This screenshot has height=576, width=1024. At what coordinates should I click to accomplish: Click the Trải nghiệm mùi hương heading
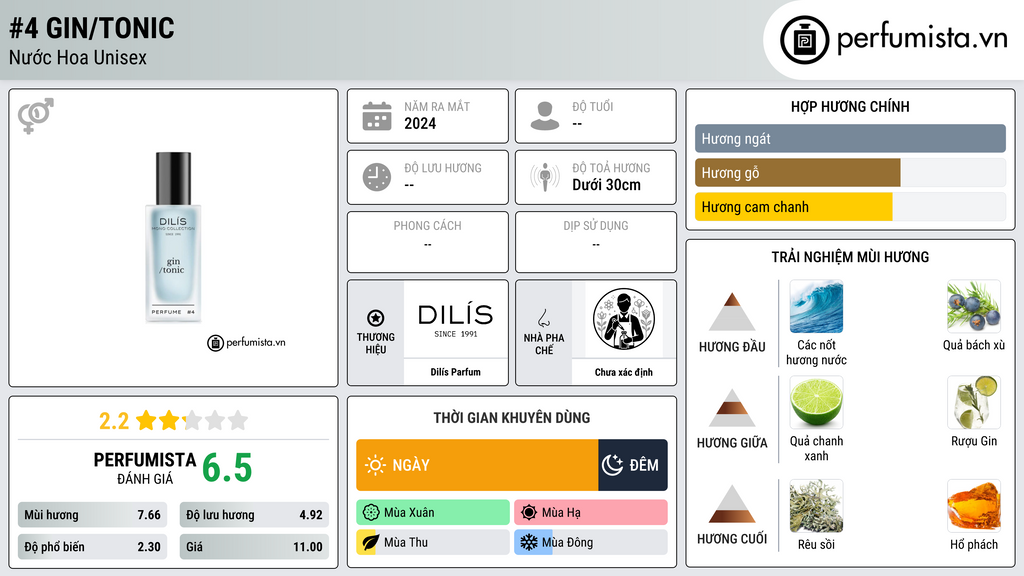850,257
